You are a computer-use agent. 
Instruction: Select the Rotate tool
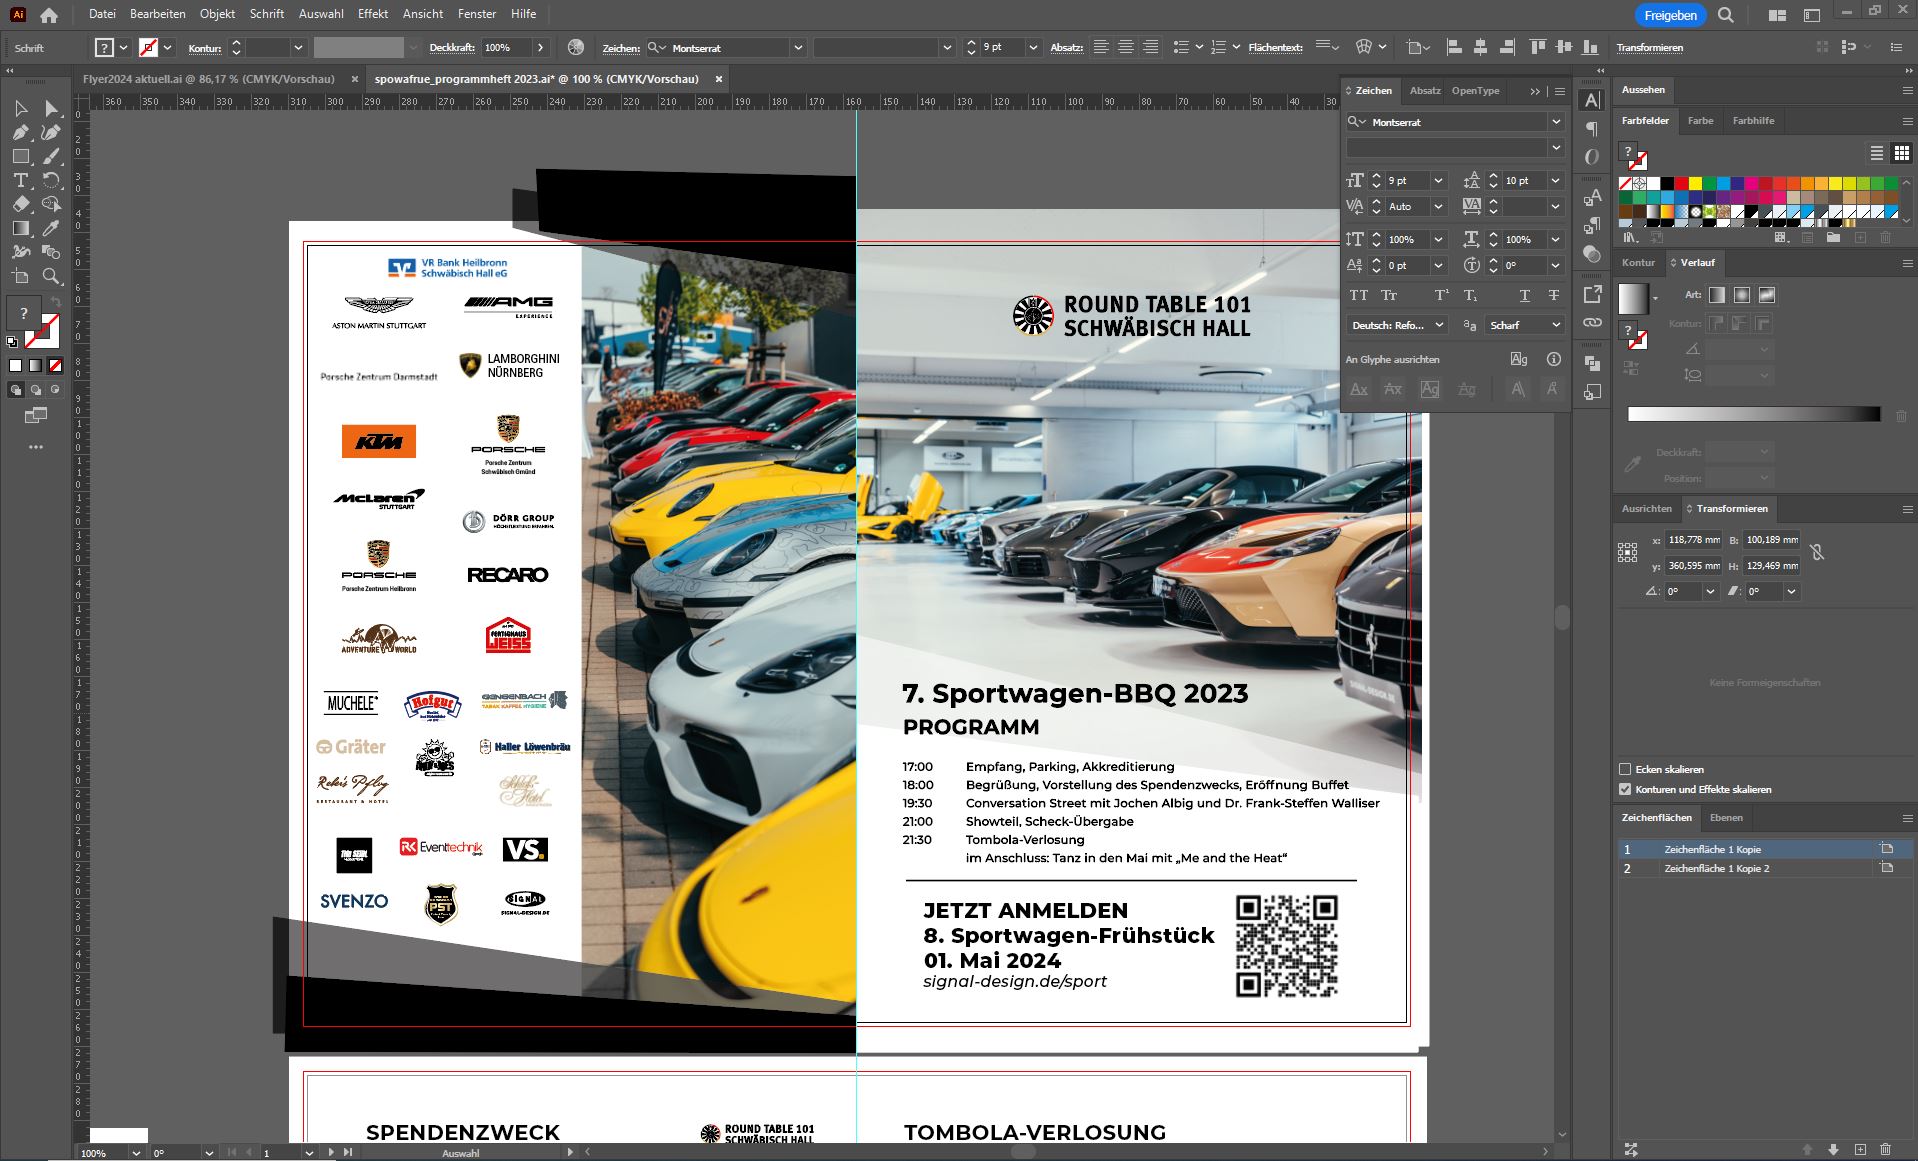[x=51, y=180]
